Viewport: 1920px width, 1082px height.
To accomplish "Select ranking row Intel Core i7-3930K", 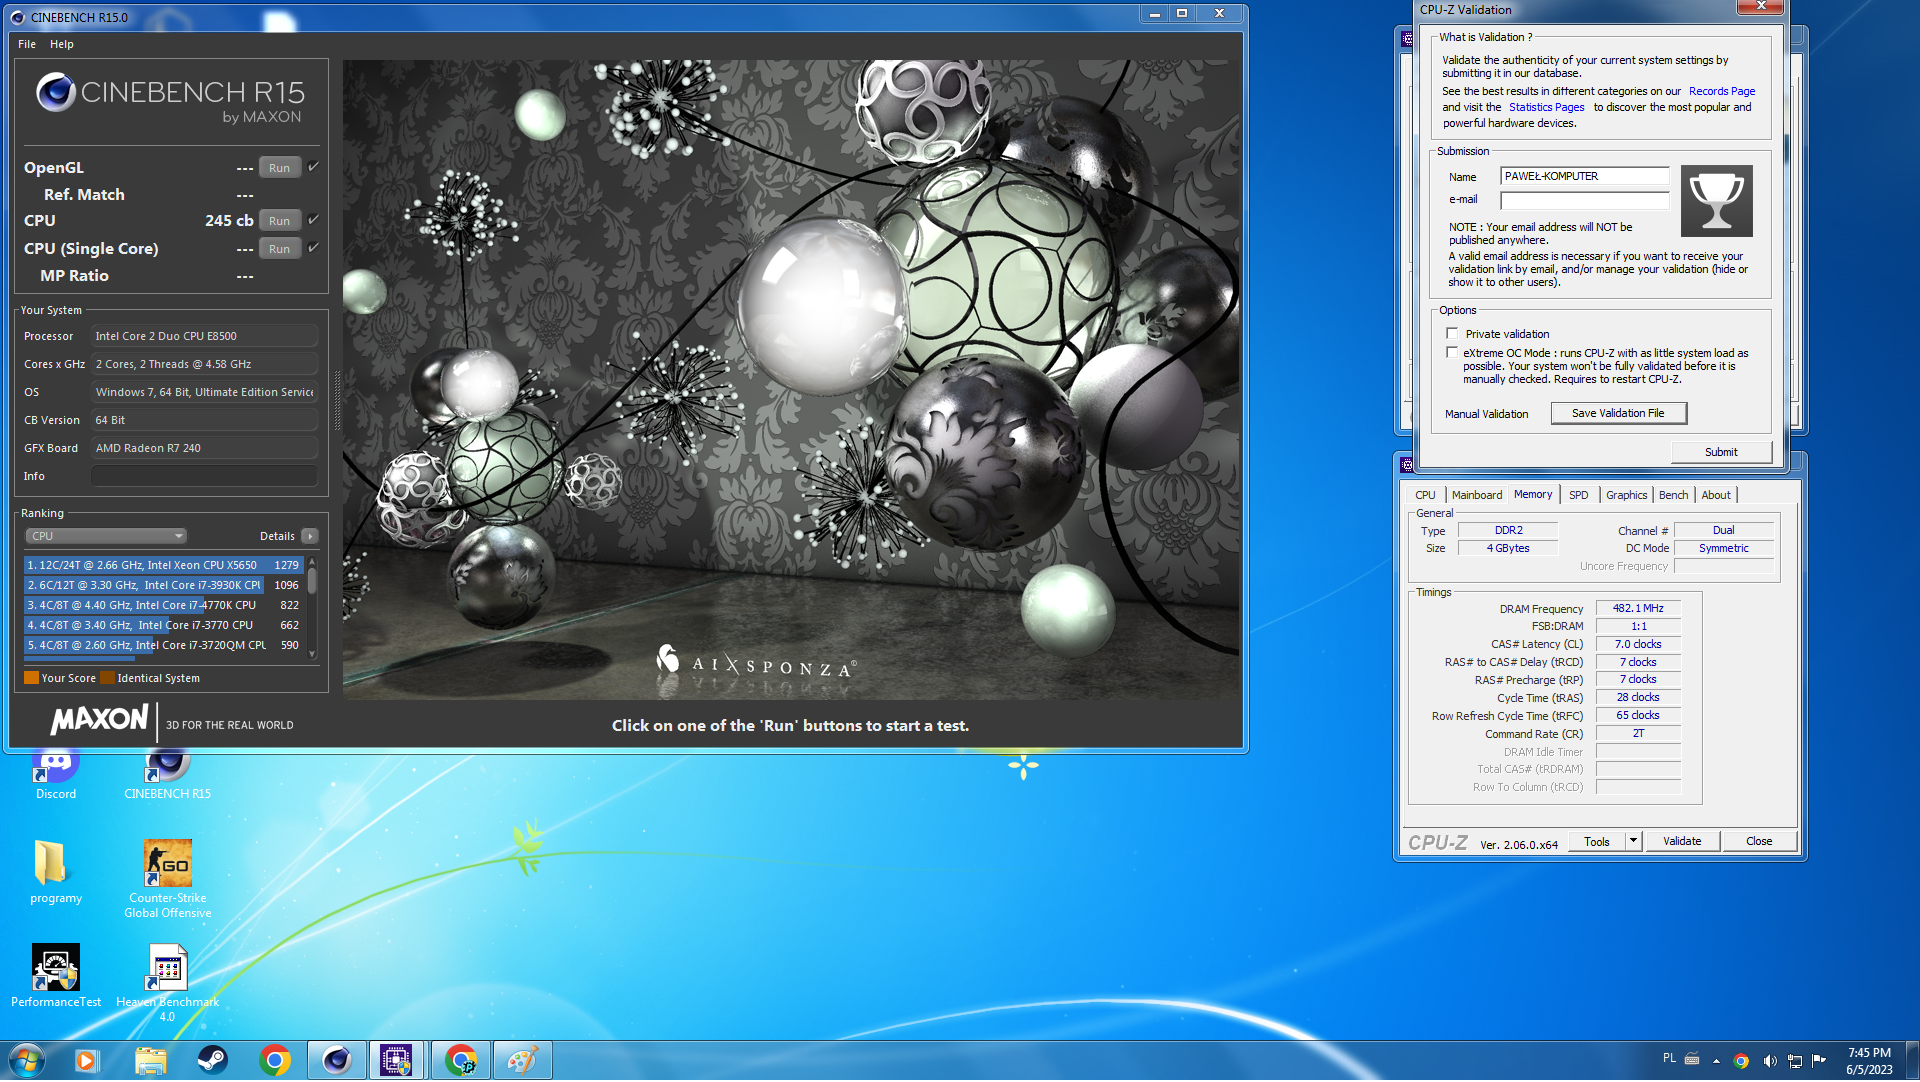I will pyautogui.click(x=164, y=586).
